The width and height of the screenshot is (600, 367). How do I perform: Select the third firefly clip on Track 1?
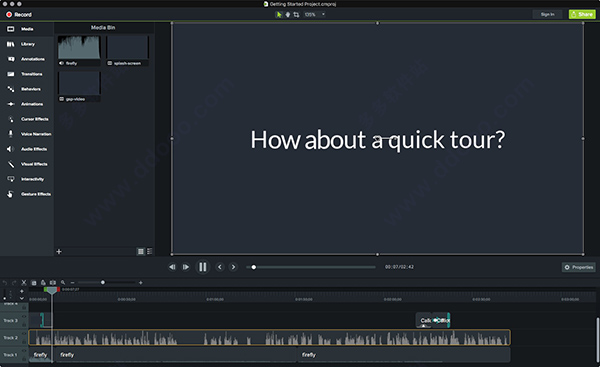coord(404,355)
